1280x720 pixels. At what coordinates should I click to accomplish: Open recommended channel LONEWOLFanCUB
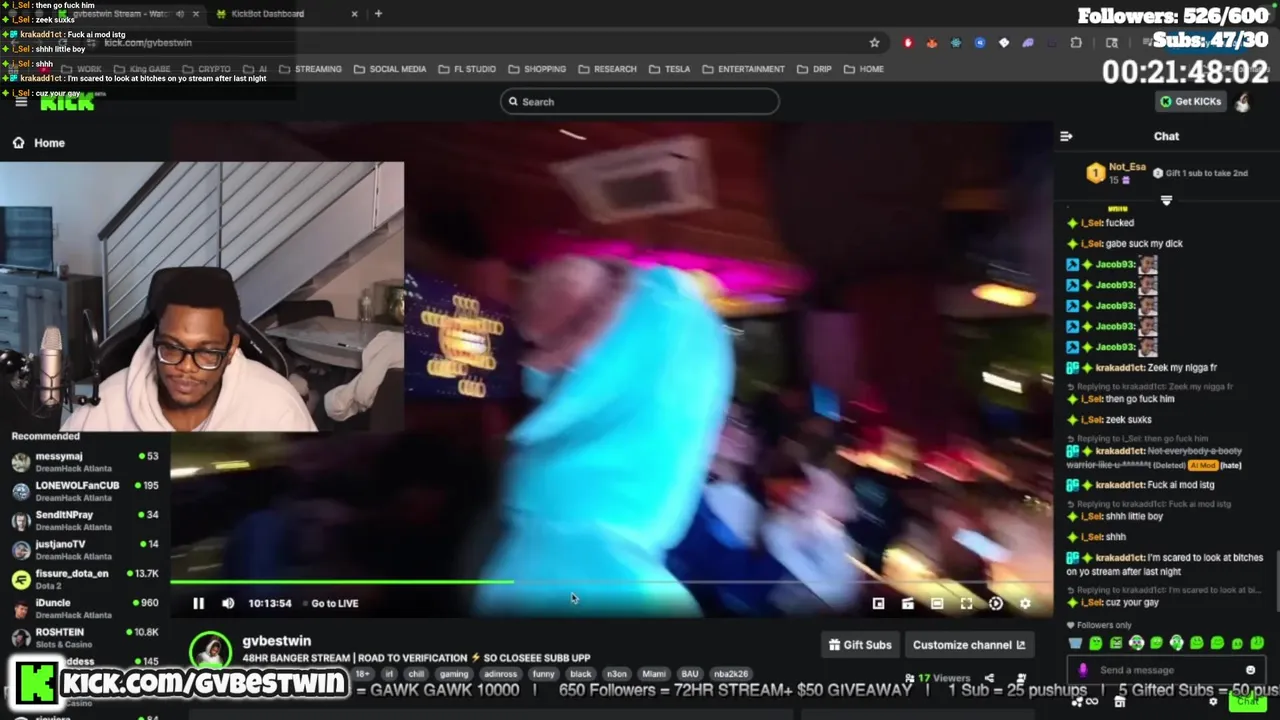tap(85, 491)
